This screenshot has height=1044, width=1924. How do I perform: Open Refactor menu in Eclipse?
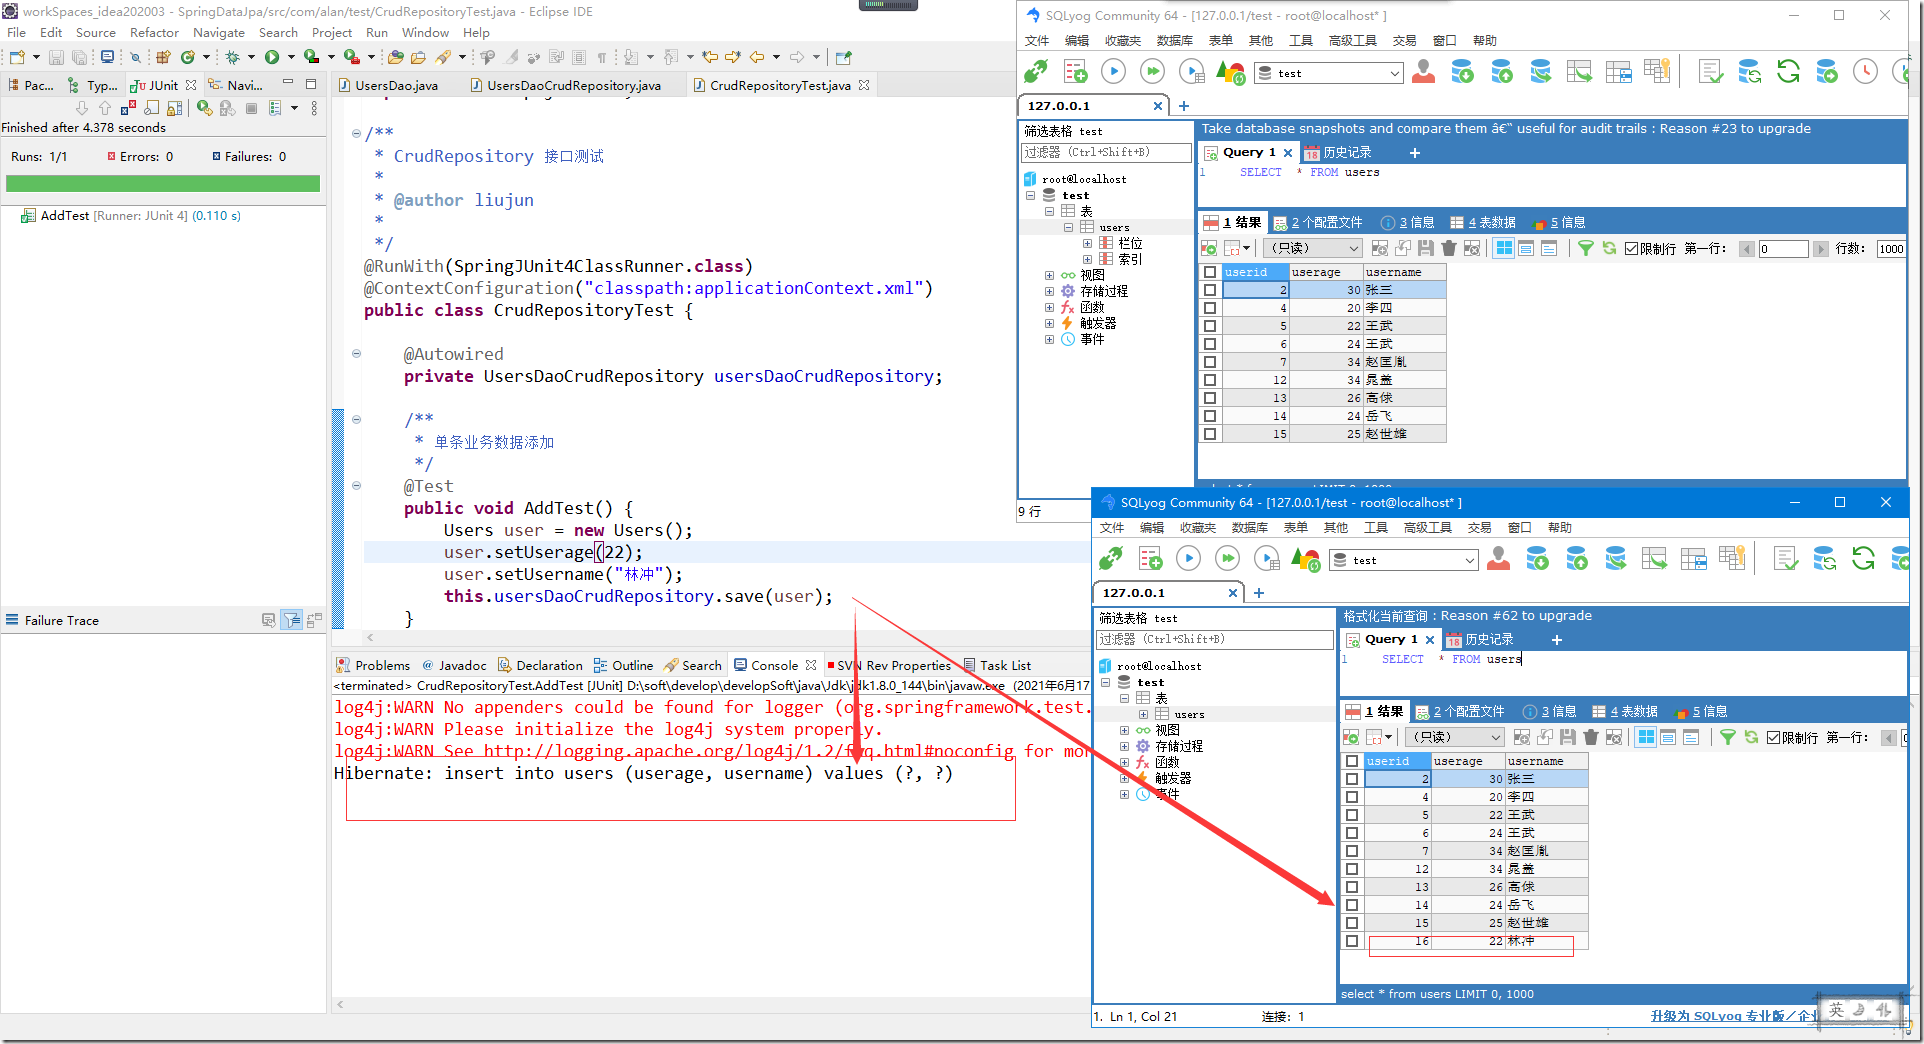(x=154, y=32)
